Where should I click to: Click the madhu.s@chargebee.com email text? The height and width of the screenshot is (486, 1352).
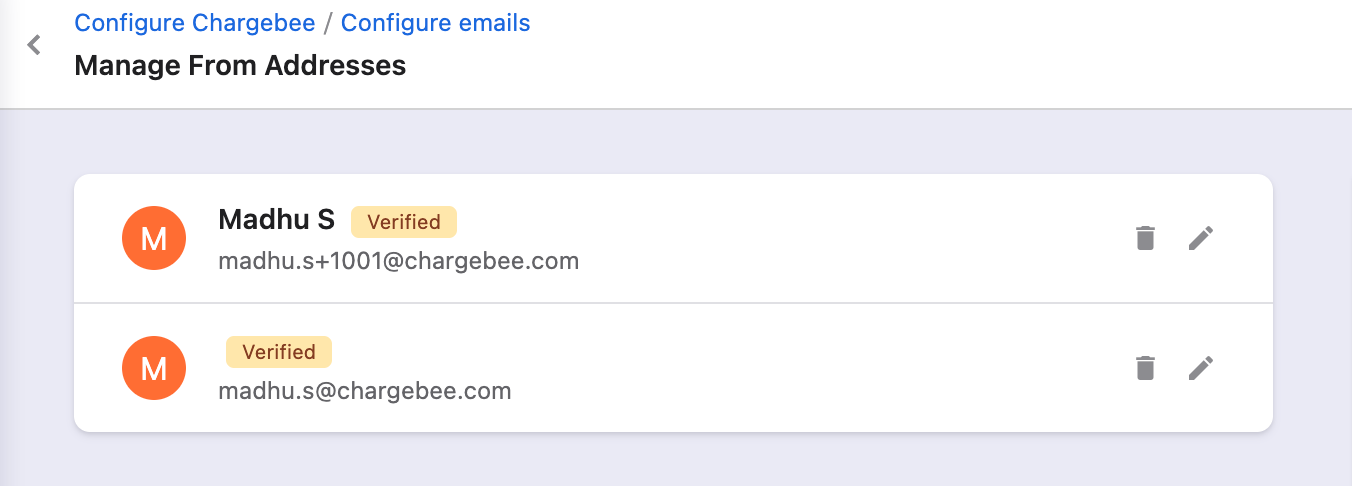pos(364,391)
